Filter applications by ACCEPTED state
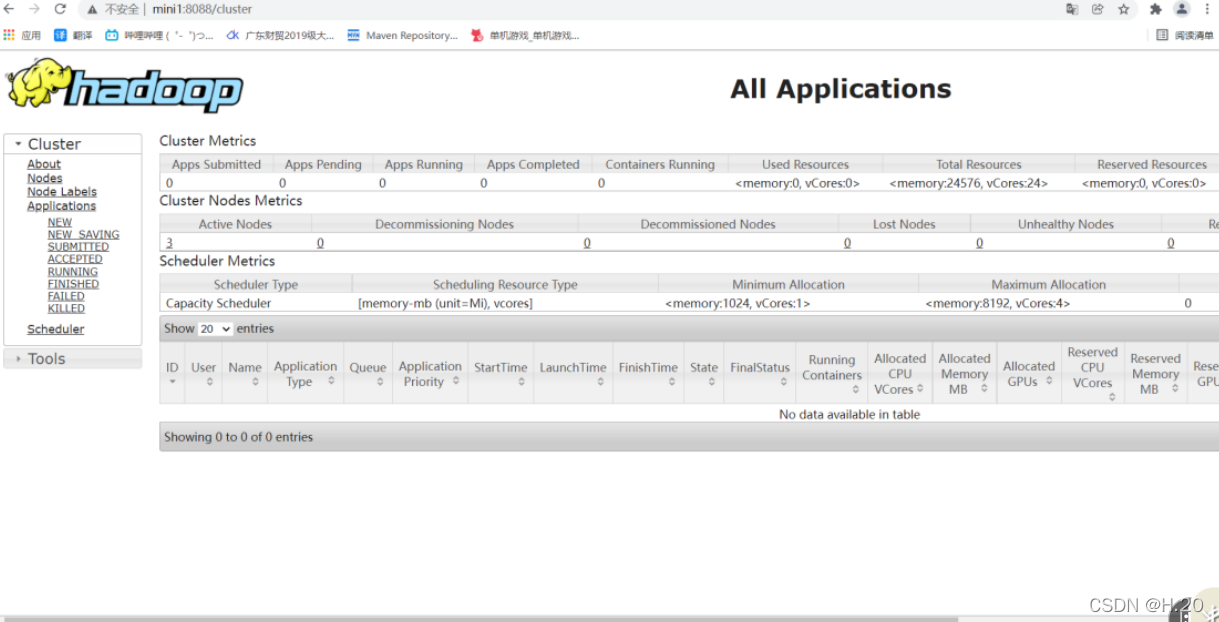 75,259
